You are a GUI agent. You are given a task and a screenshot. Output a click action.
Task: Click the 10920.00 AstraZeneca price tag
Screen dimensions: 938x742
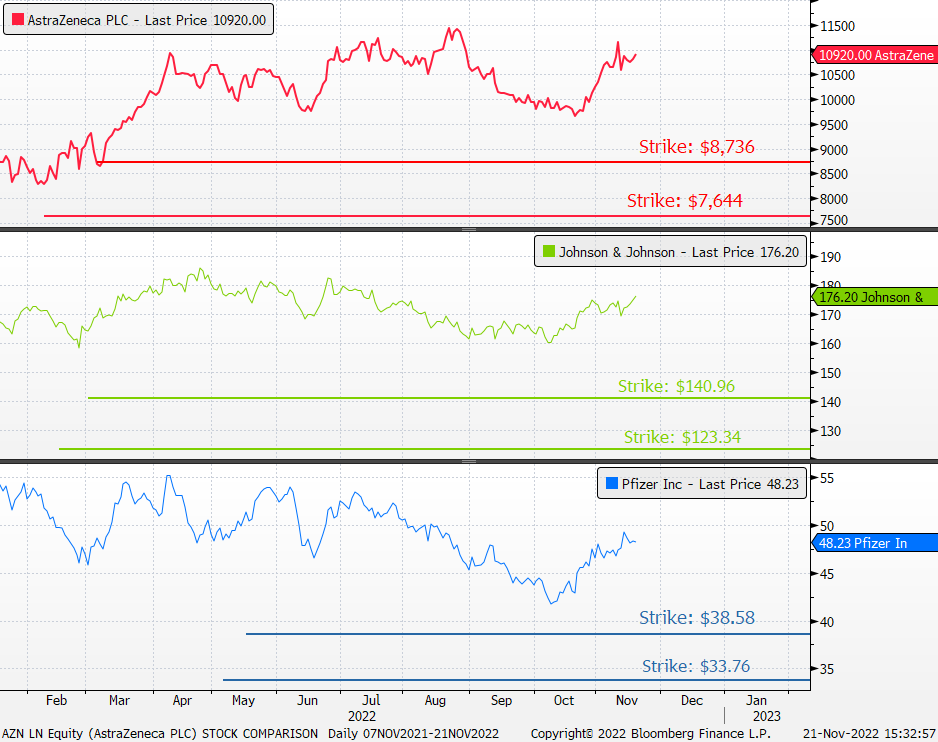tap(875, 55)
